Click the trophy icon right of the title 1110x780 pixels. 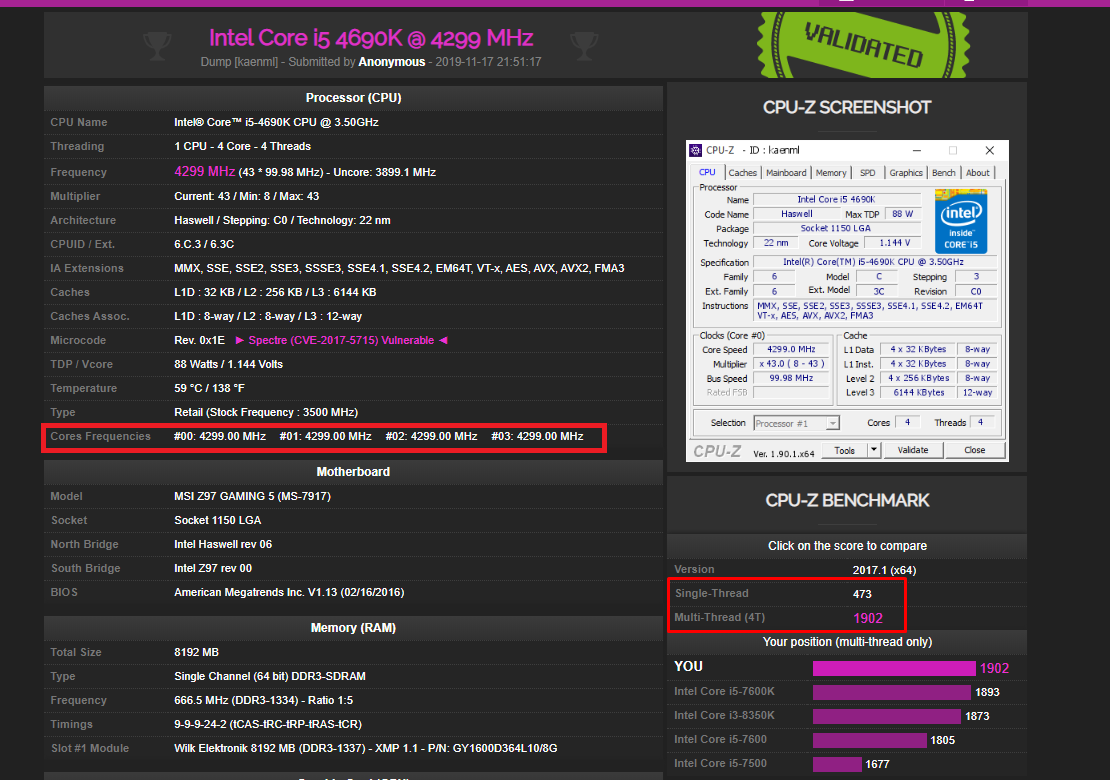click(584, 46)
